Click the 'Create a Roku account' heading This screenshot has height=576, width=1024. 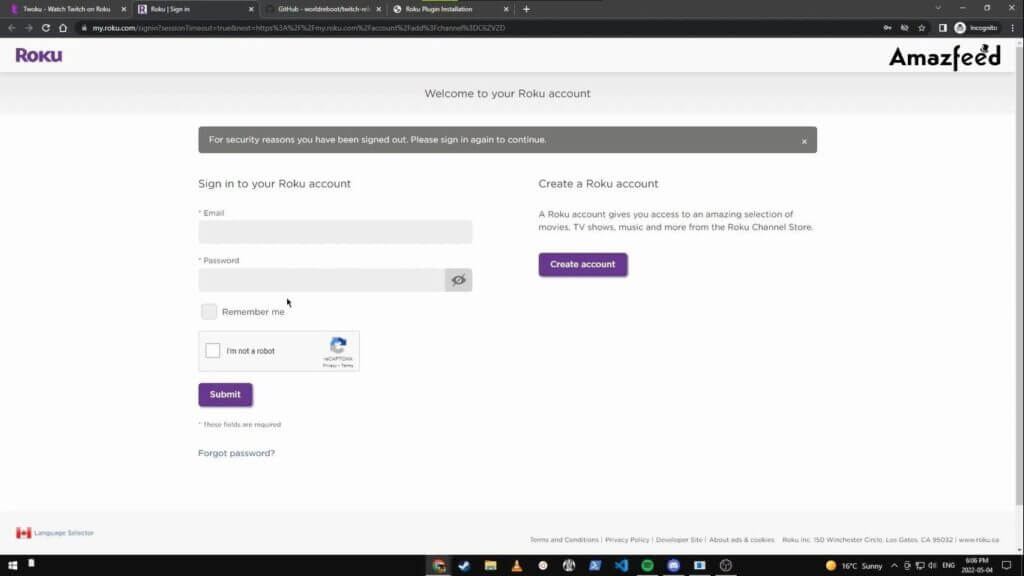[598, 184]
